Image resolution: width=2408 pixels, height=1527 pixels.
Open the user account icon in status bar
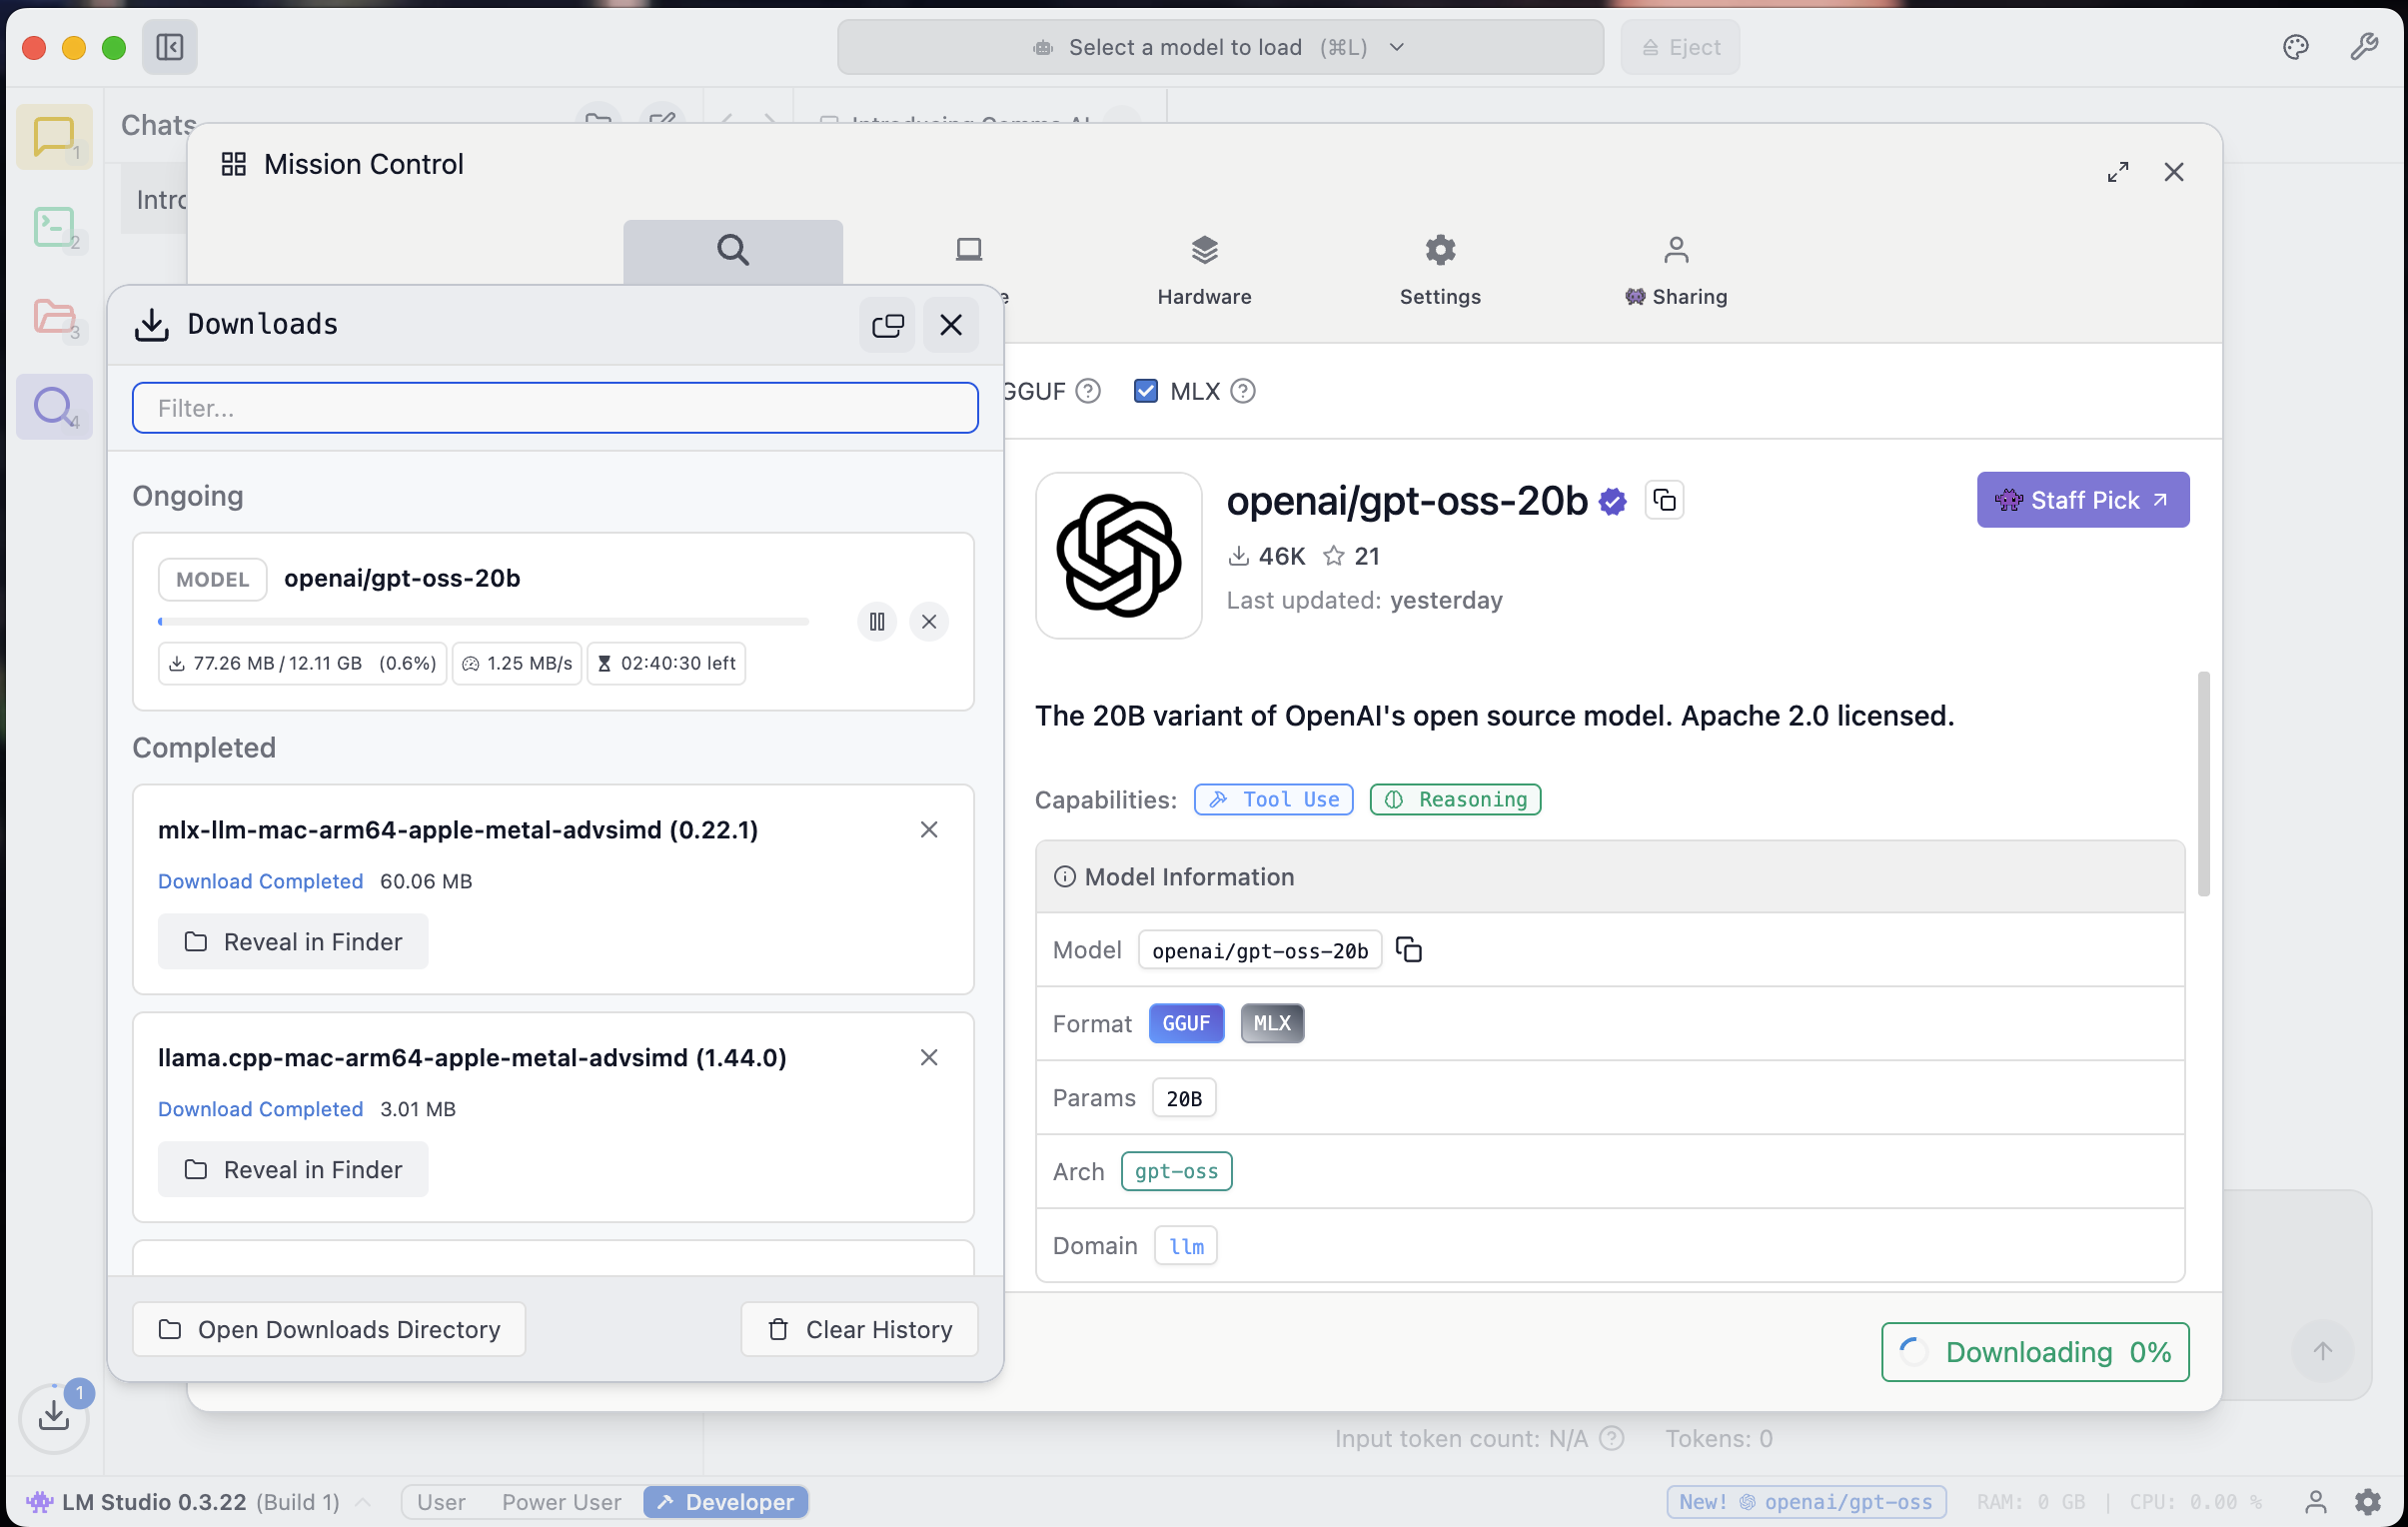pyautogui.click(x=2316, y=1502)
